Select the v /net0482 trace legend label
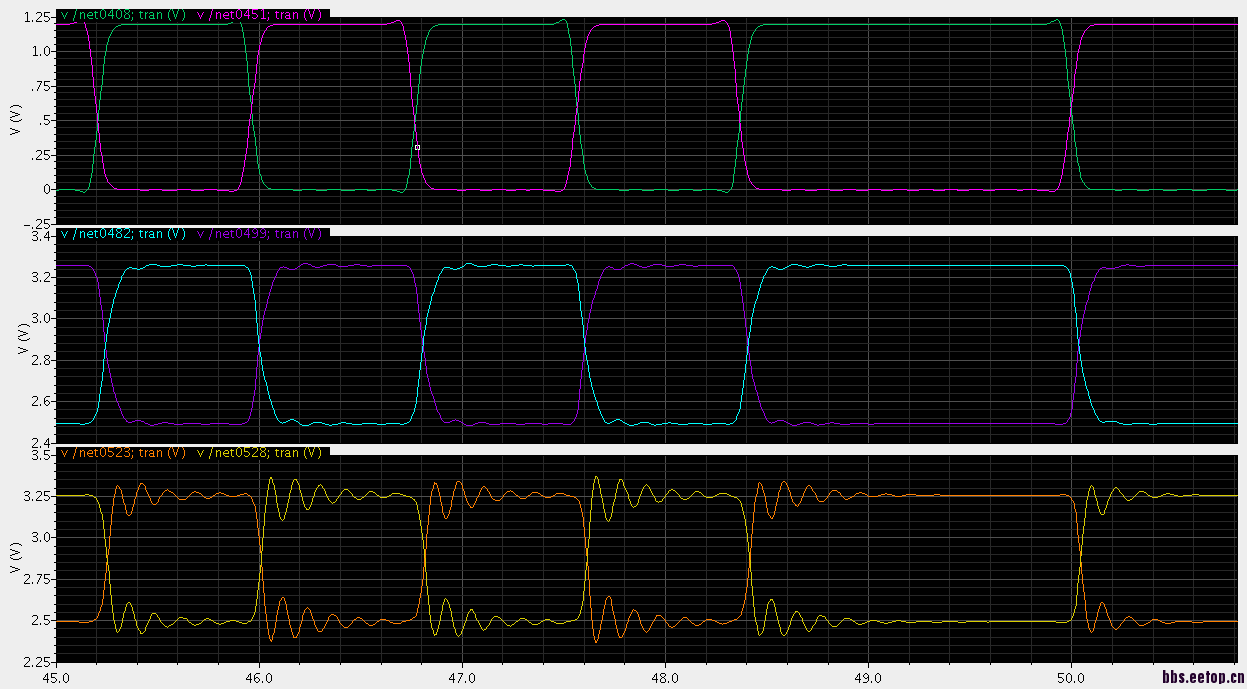The image size is (1247, 689). point(123,233)
